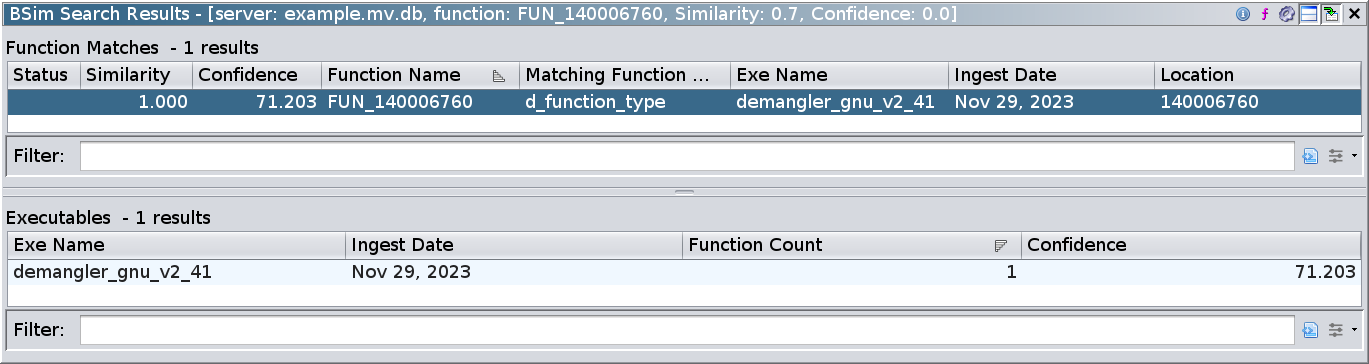Viewport: 1369px width, 364px height.
Task: Click the filter options icon for executables
Action: coord(1336,329)
